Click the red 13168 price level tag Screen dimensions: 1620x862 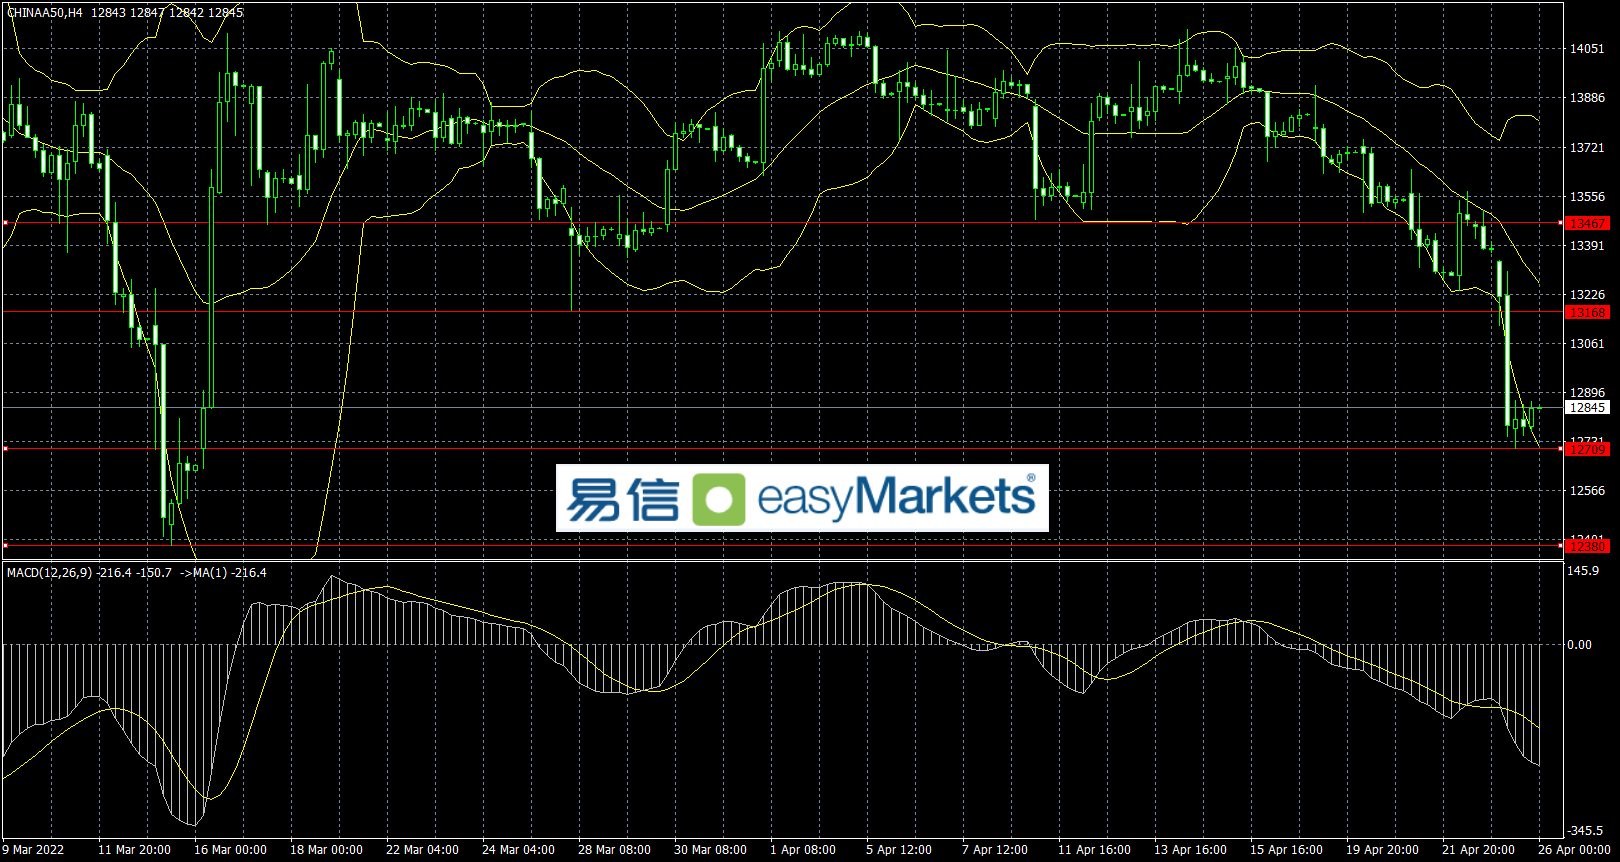coord(1587,313)
